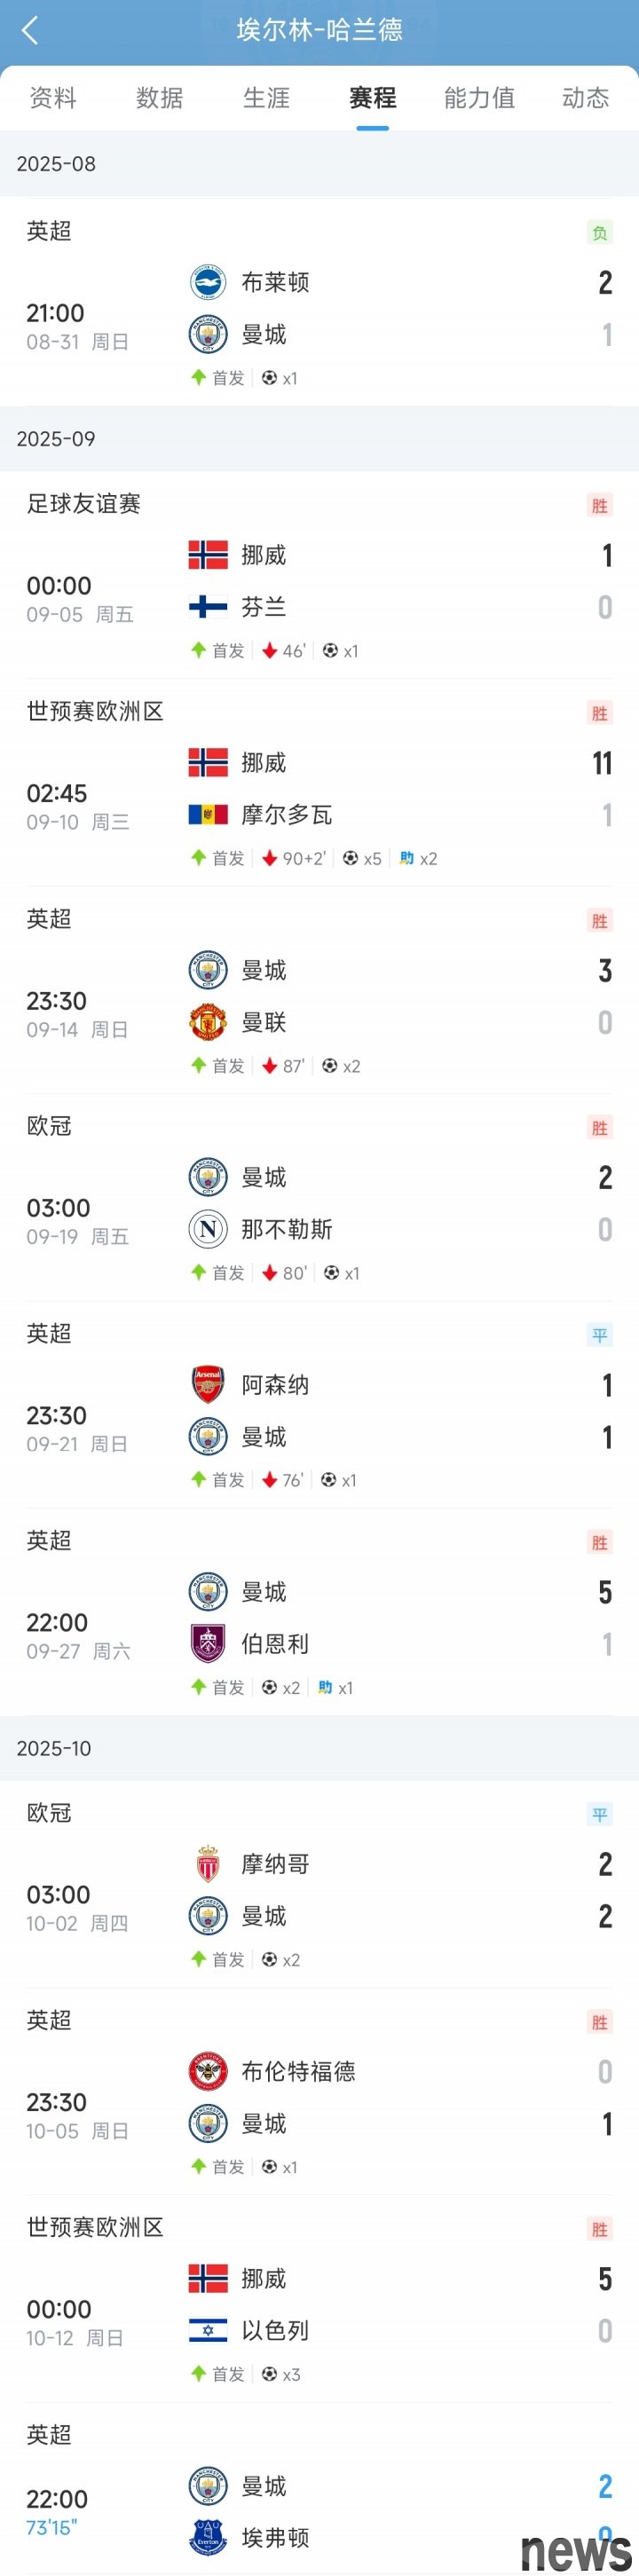Tap the back arrow icon
The height and width of the screenshot is (2576, 639).
pos(30,31)
